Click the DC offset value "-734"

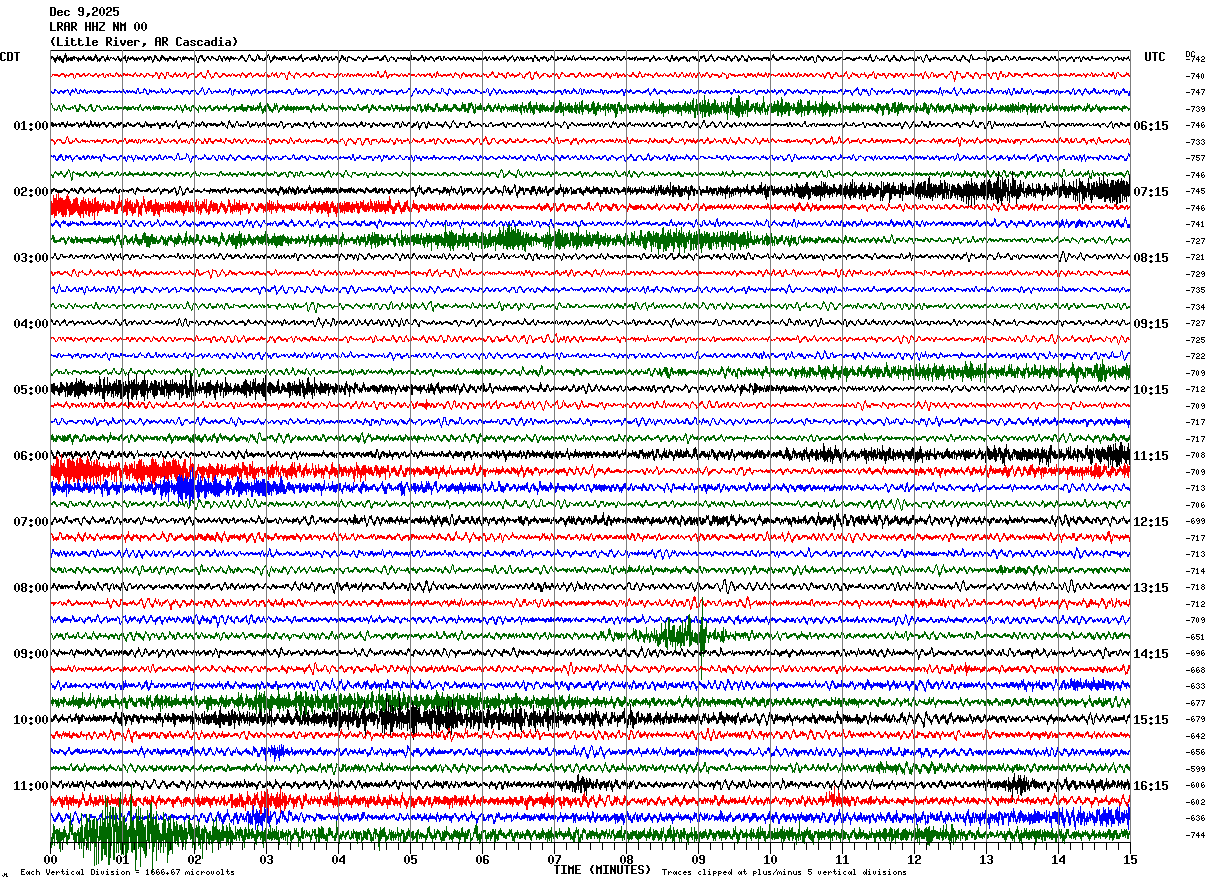(1195, 307)
